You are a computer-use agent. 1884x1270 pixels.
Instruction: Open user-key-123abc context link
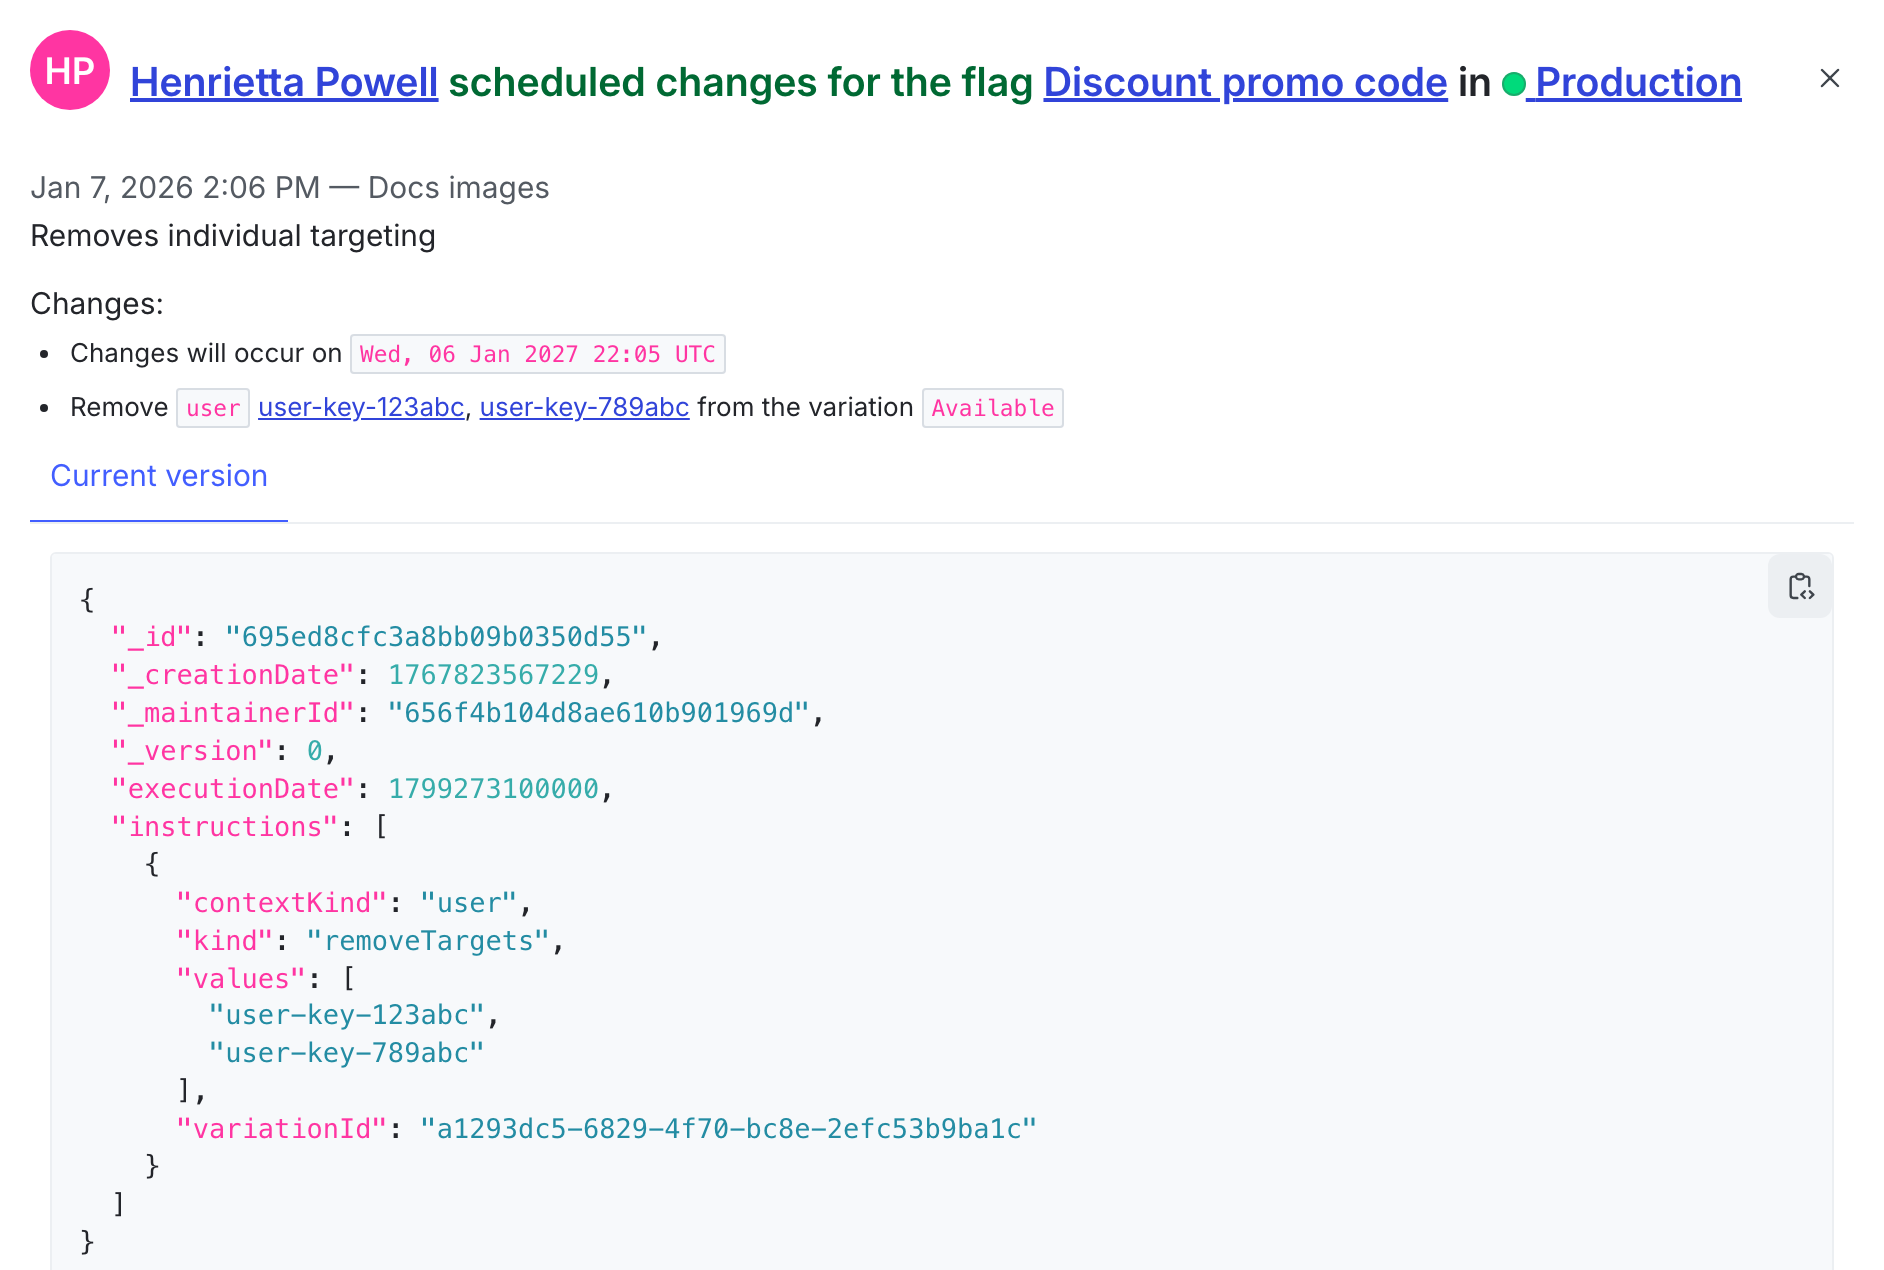coord(361,408)
